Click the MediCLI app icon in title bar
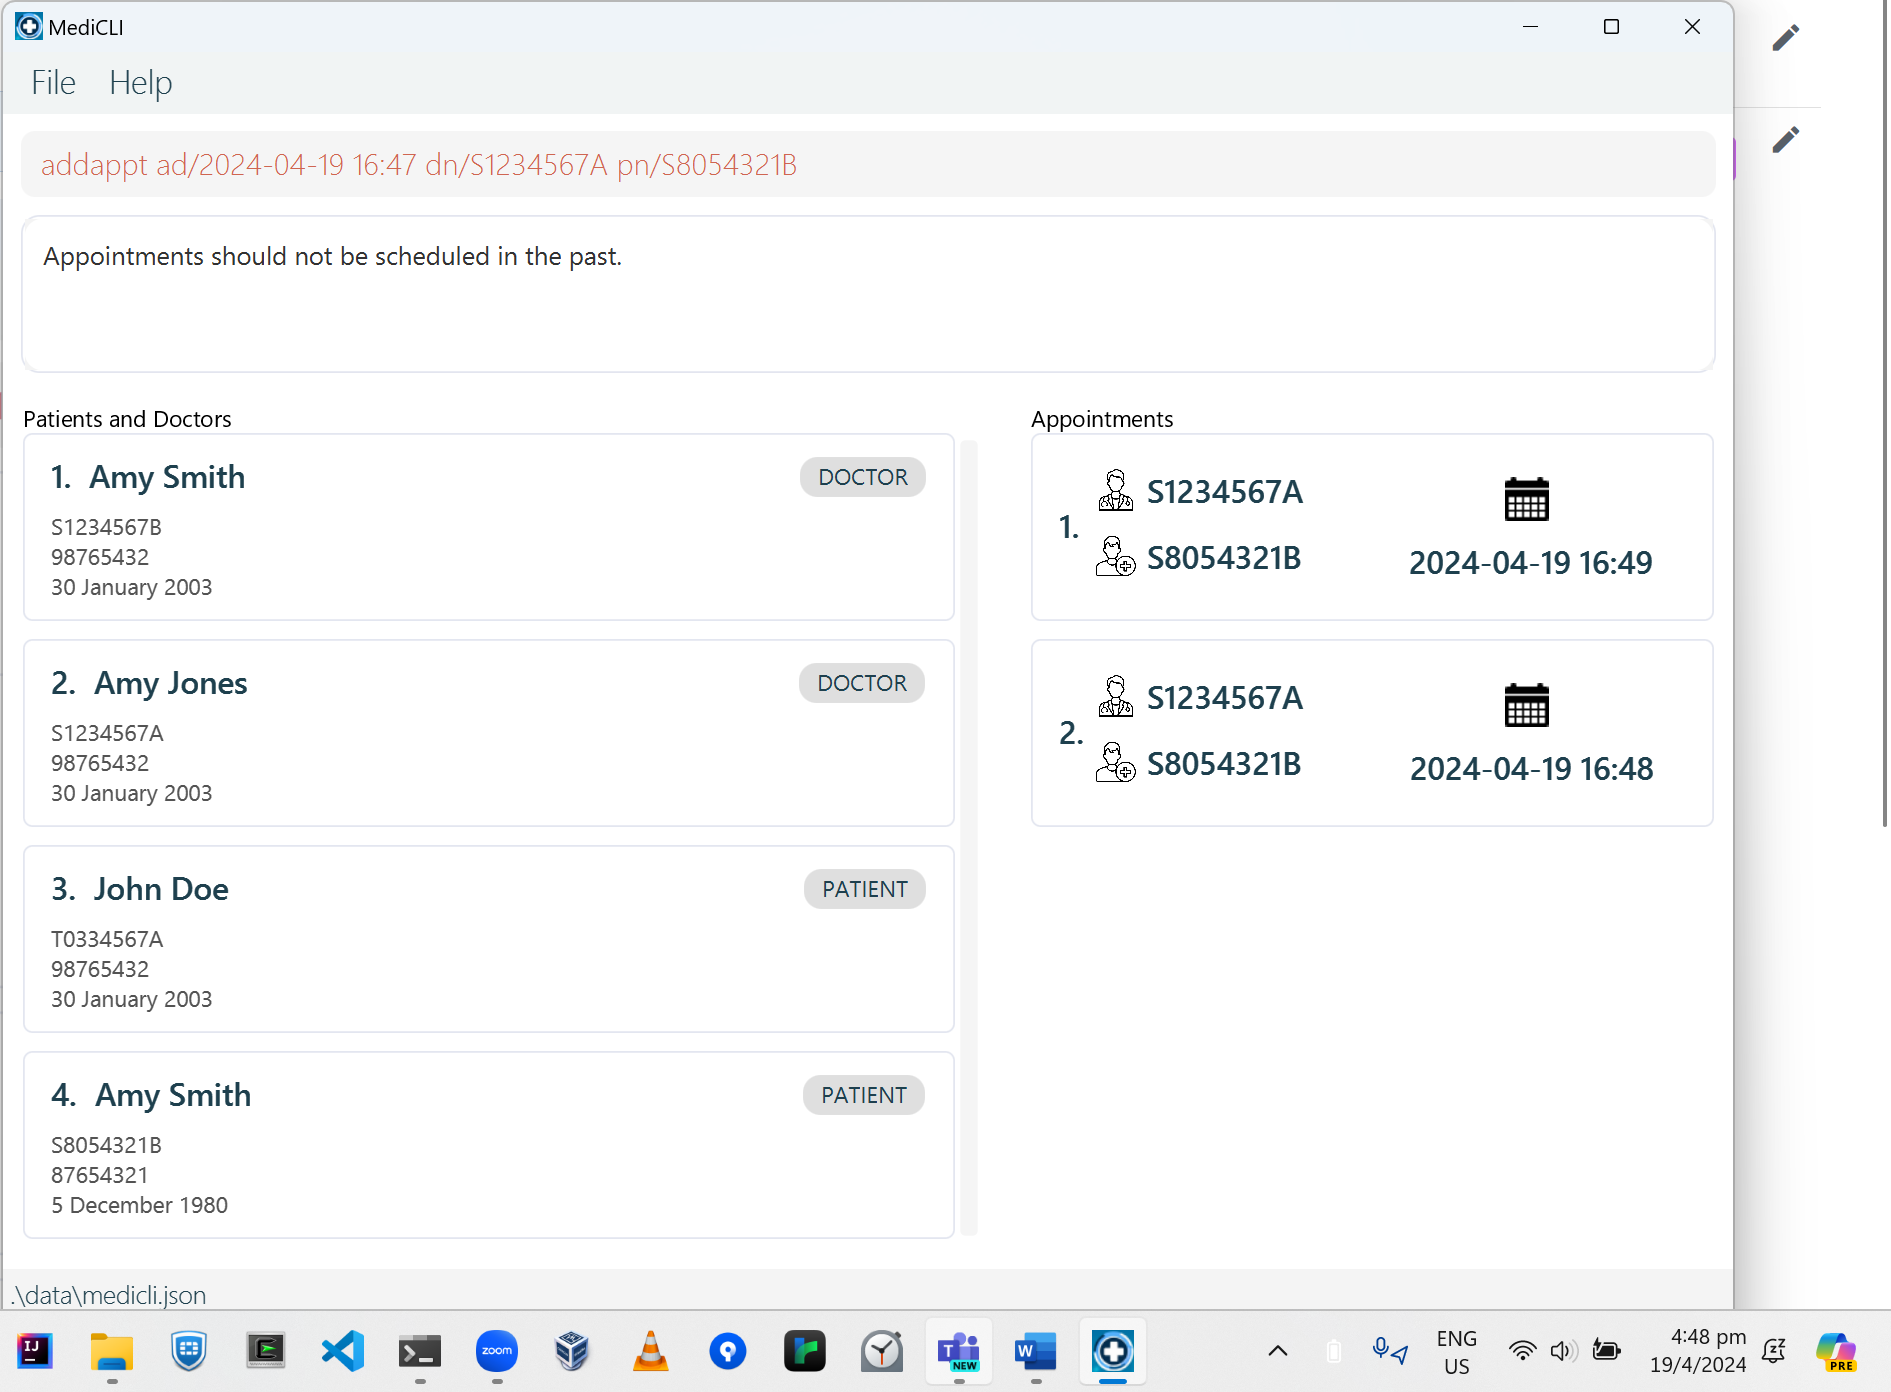 [29, 27]
